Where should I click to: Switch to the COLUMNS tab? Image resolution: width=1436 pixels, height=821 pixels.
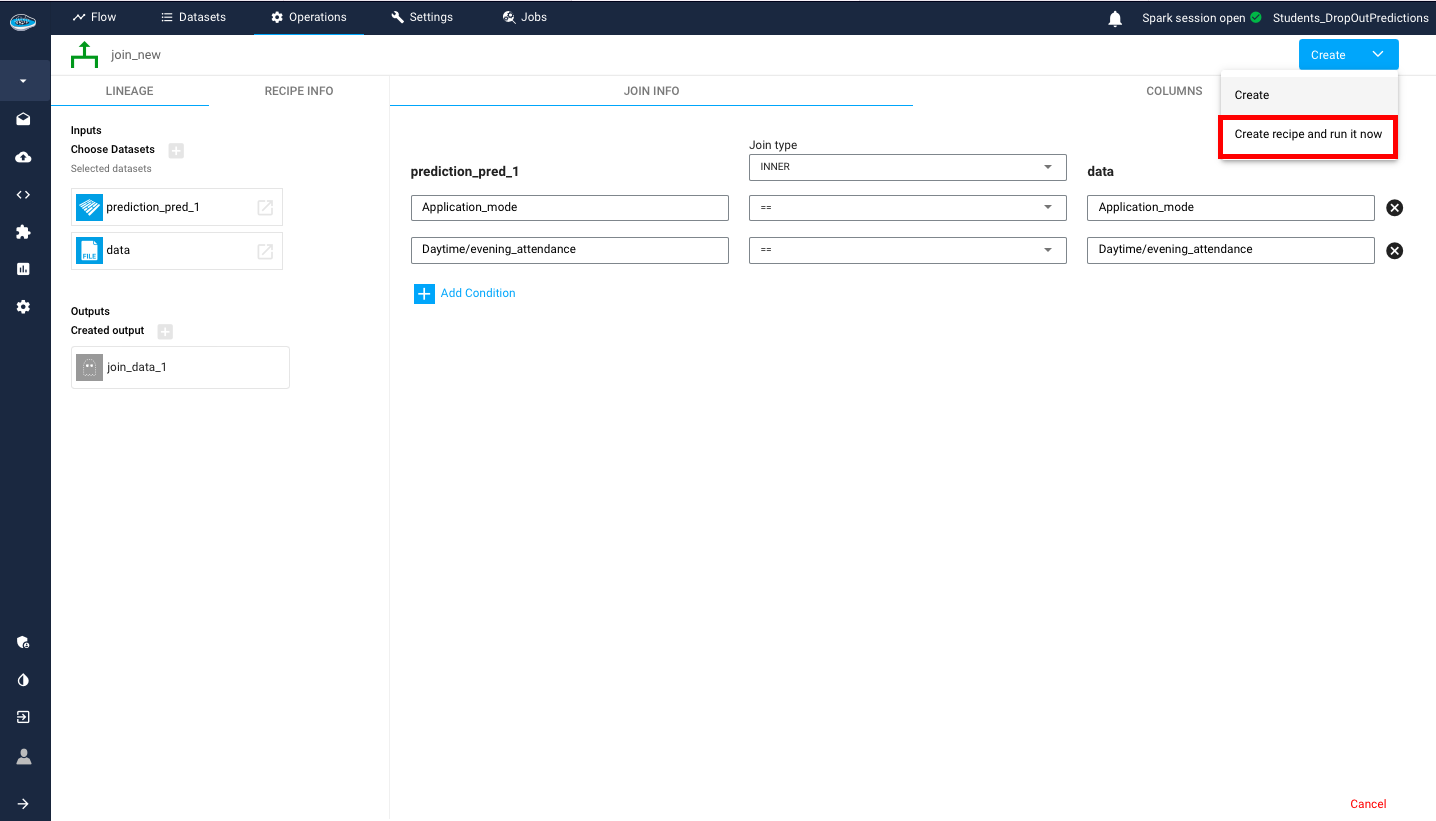tap(1174, 91)
